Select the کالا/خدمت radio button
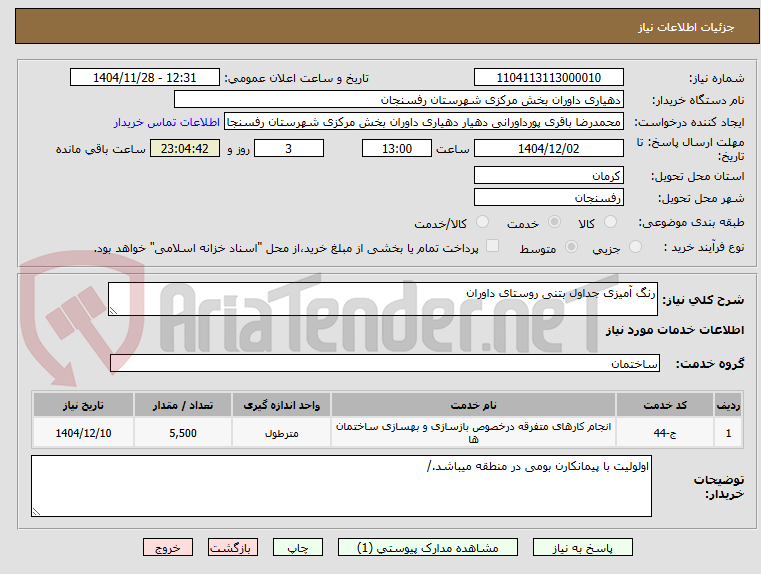 482,222
